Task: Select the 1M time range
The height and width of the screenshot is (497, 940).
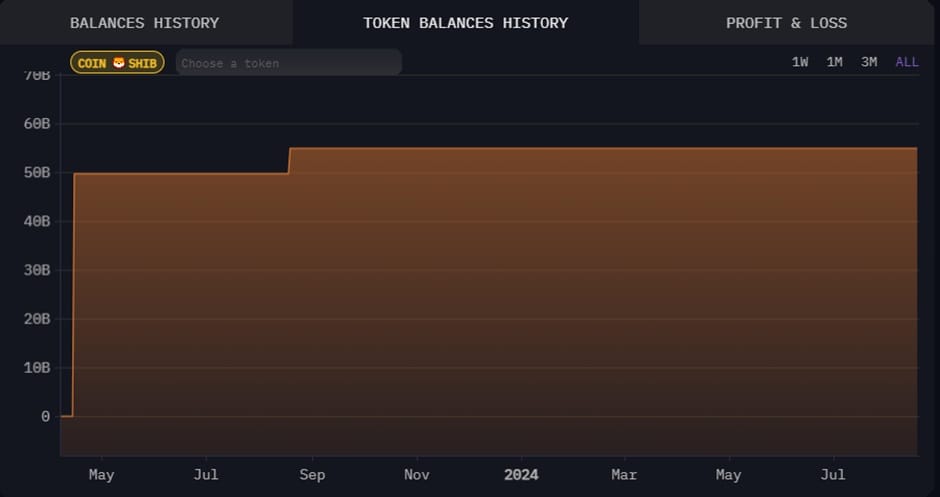Action: (x=834, y=62)
